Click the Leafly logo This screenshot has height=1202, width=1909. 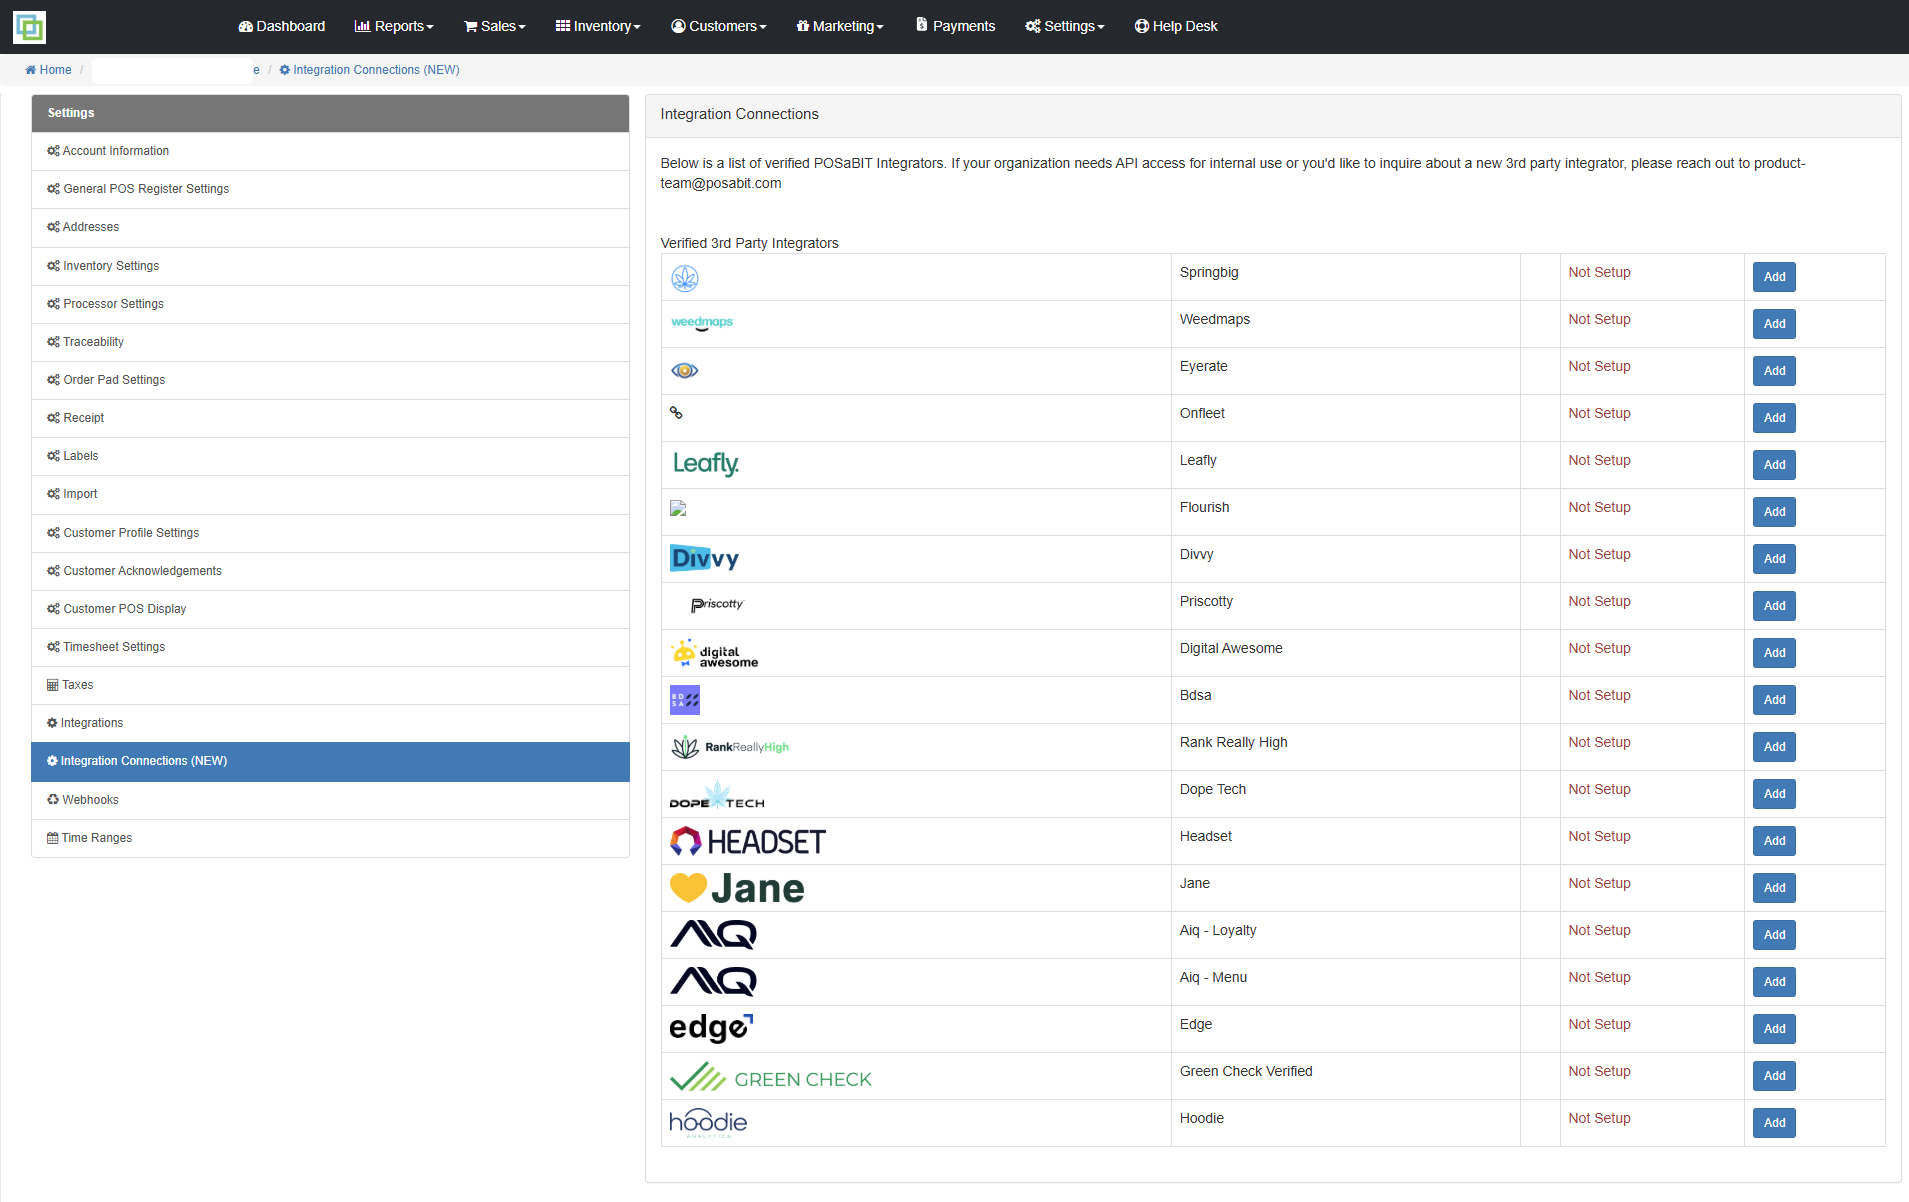(706, 464)
